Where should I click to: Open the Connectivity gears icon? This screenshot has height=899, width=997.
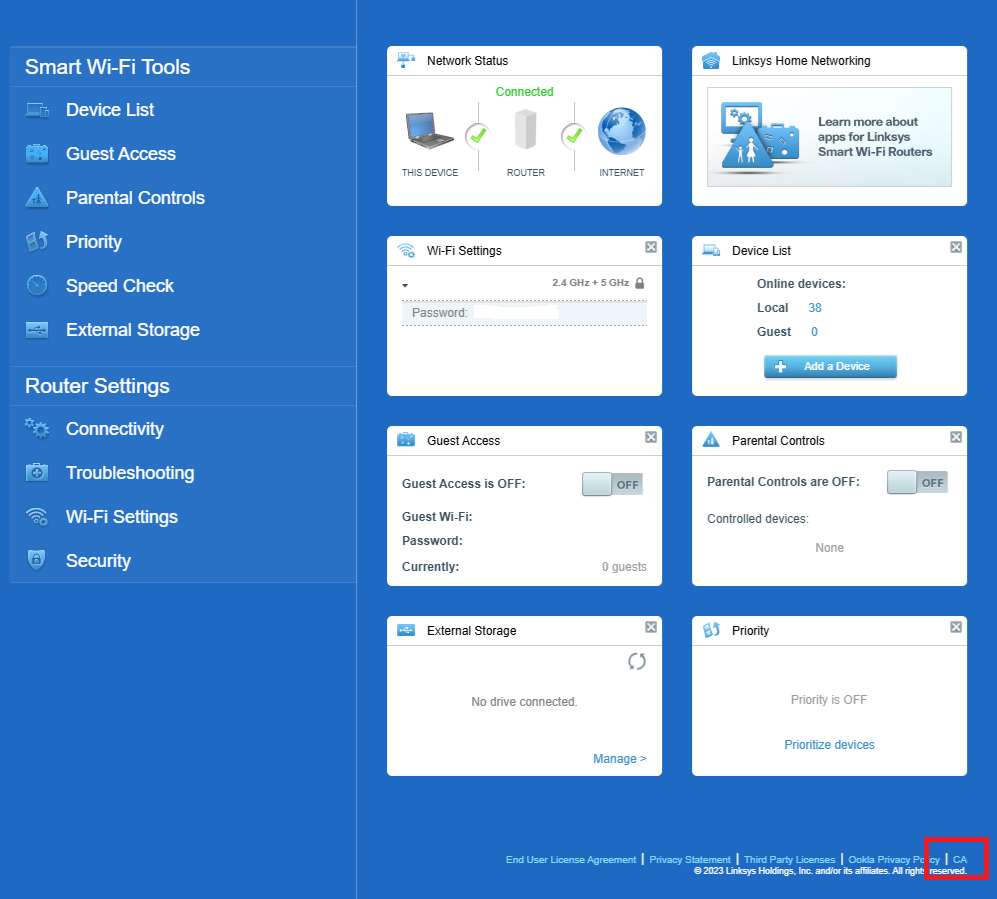click(x=37, y=429)
